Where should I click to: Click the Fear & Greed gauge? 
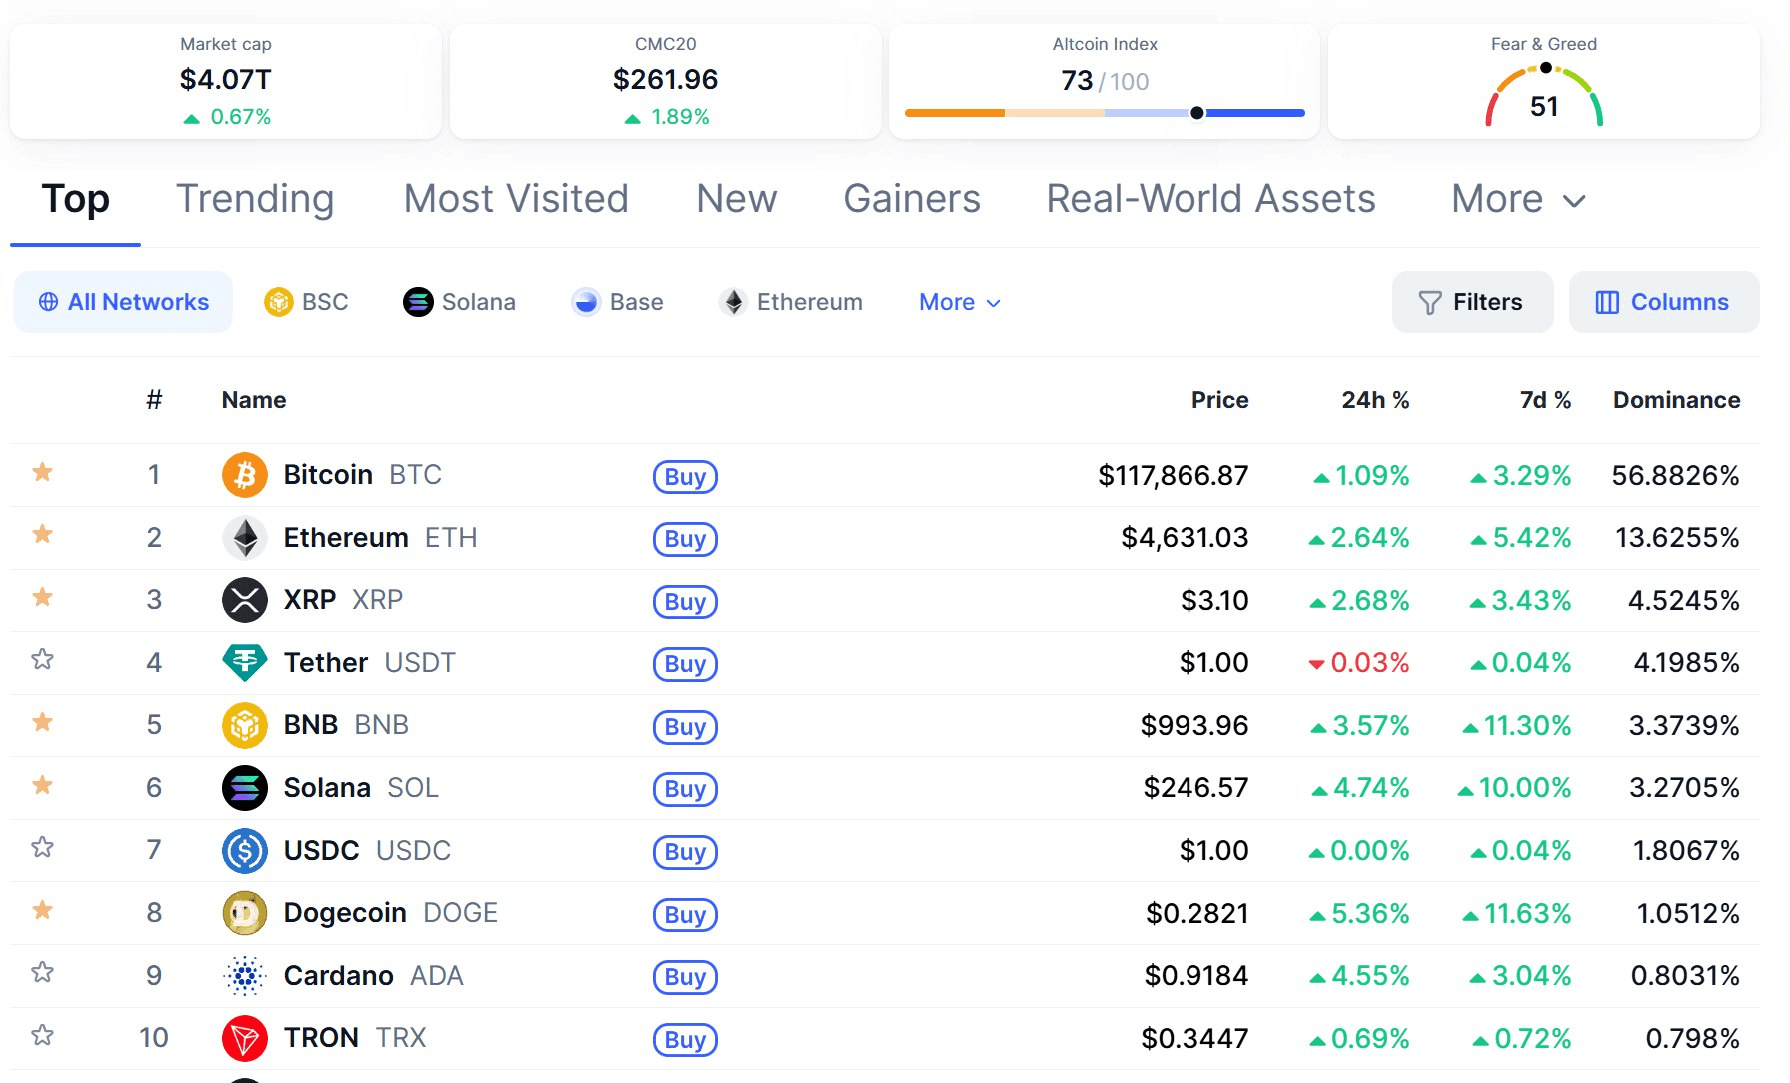point(1544,95)
